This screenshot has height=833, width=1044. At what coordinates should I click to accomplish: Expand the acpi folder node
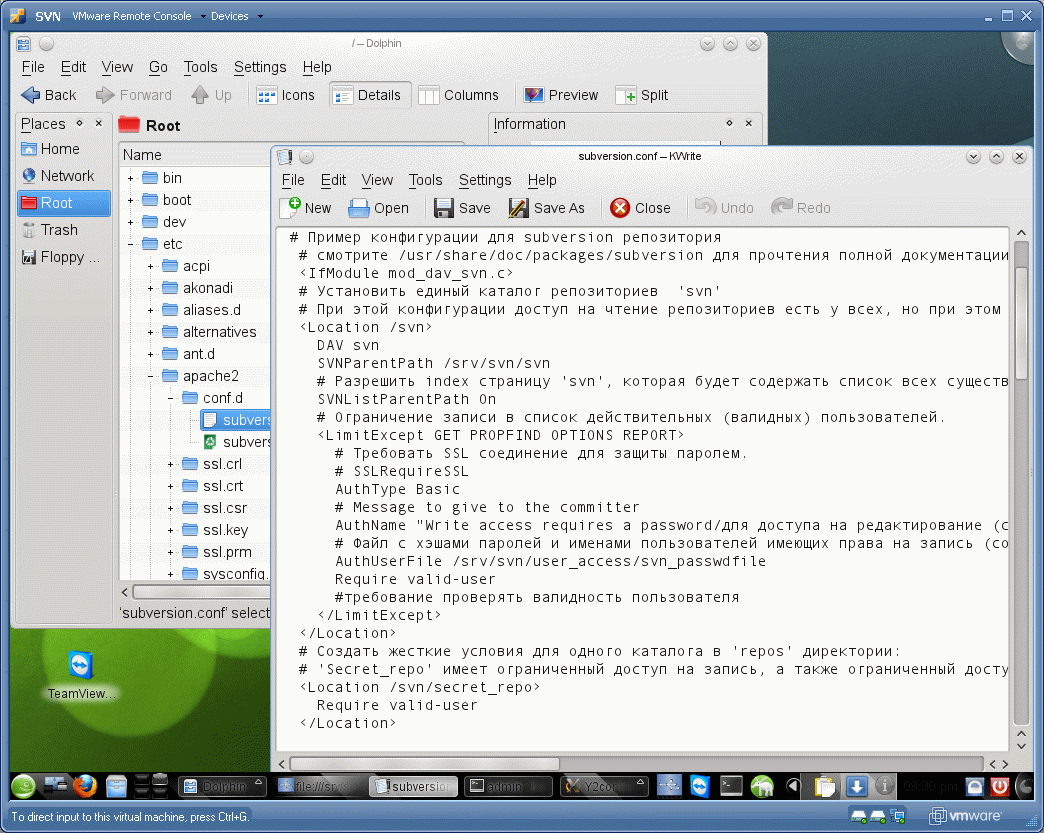(x=150, y=266)
